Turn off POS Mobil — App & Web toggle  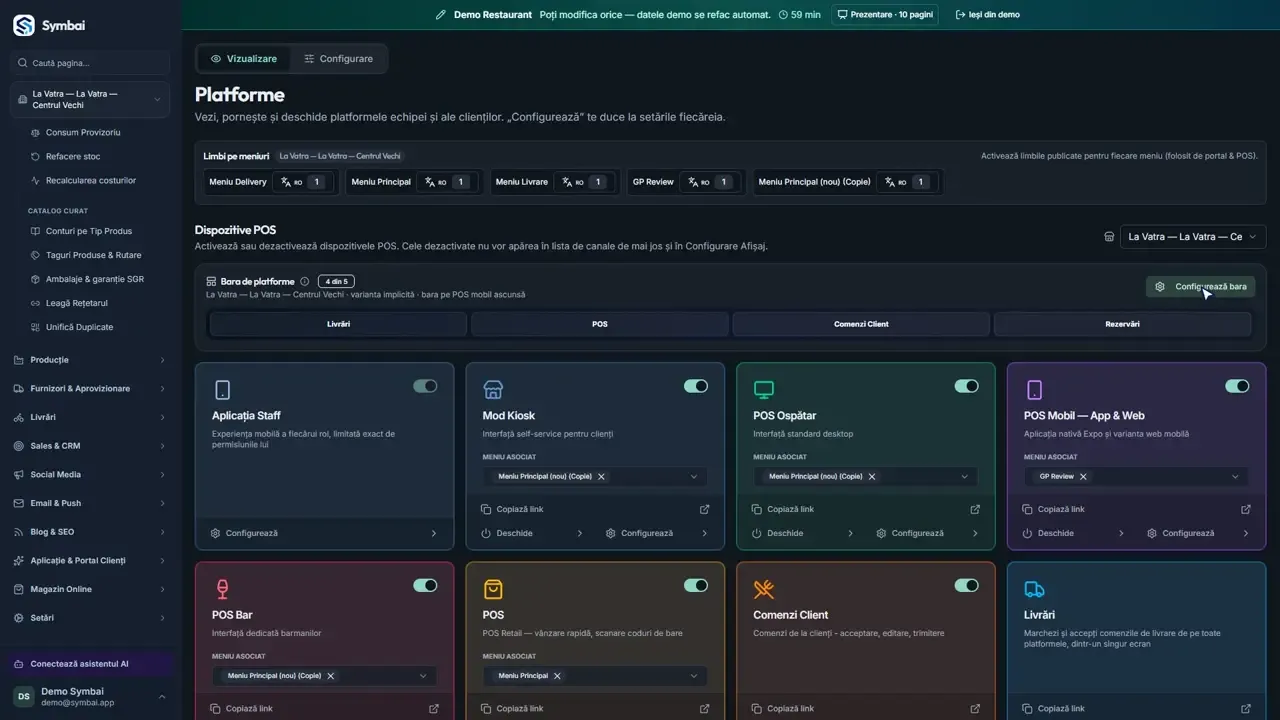1237,386
